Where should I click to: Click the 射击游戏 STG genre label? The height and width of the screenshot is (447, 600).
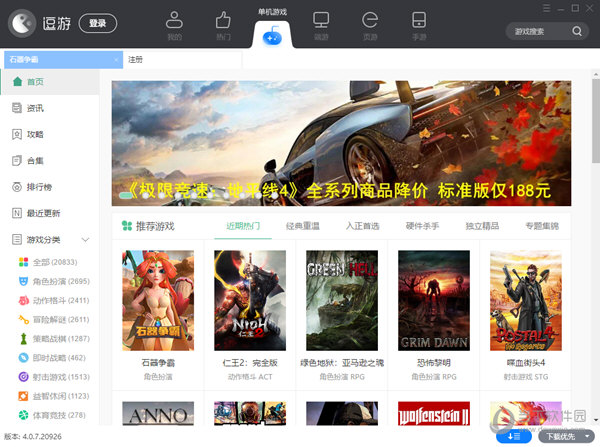point(526,377)
